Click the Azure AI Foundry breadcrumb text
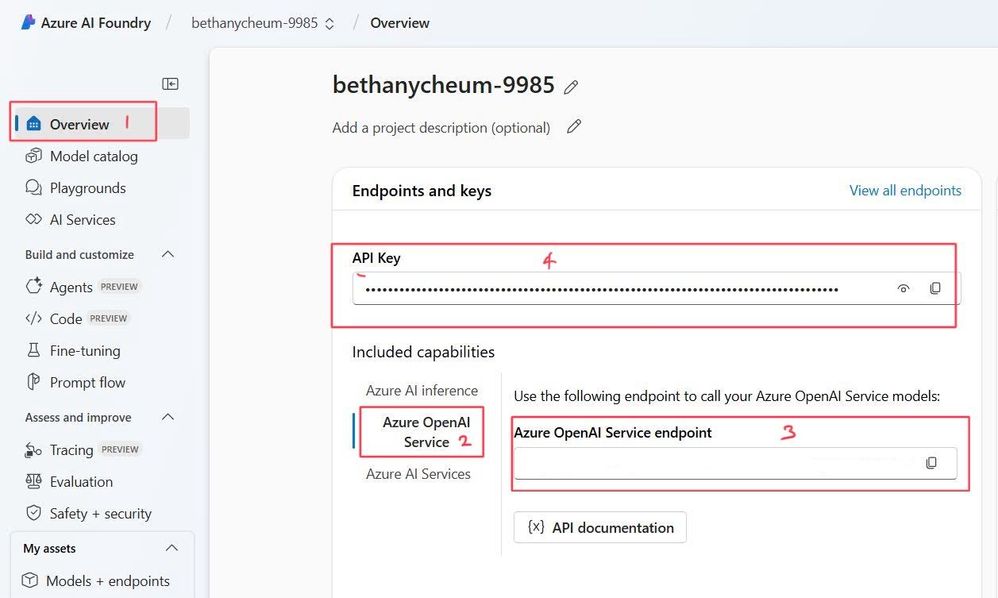Viewport: 998px width, 598px height. (95, 23)
